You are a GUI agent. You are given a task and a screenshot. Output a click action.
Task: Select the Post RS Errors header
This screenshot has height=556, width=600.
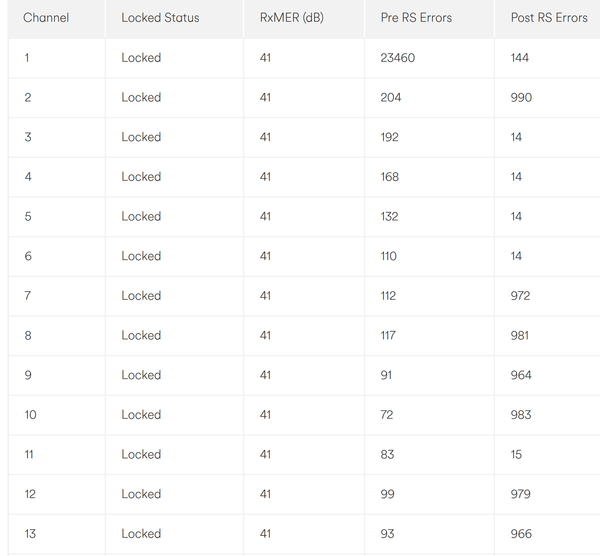coord(549,18)
